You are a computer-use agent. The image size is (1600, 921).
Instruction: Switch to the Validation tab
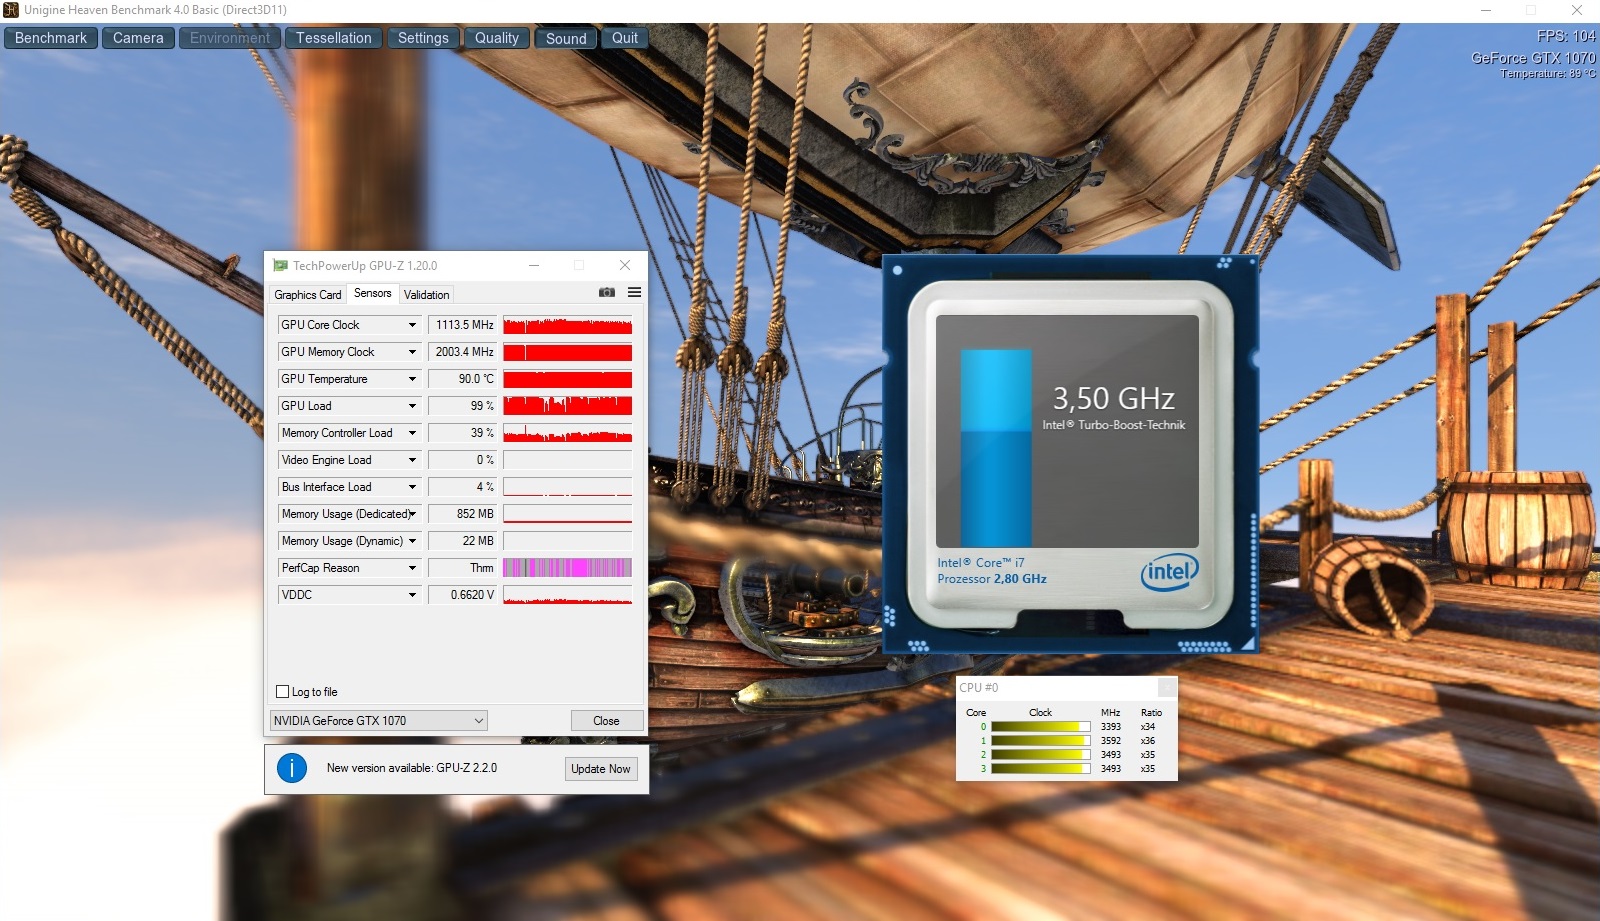pyautogui.click(x=427, y=295)
